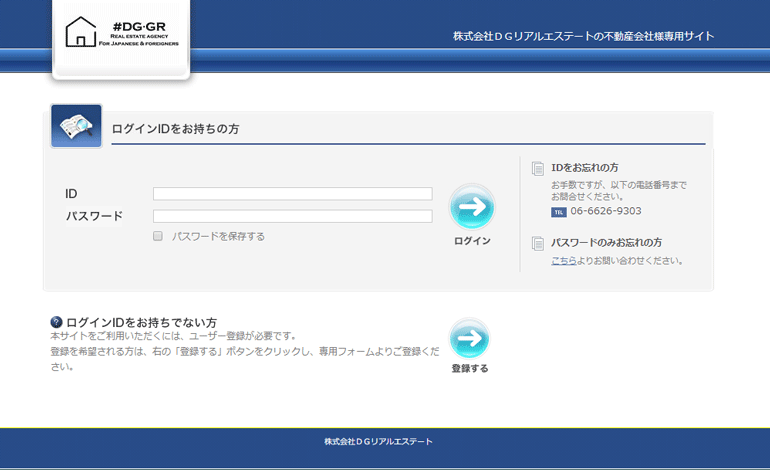The width and height of the screenshot is (770, 471).
Task: Click the text 本サイトをご利用いただくには、ユーザー登録が必要です。
Action: pyautogui.click(x=174, y=336)
